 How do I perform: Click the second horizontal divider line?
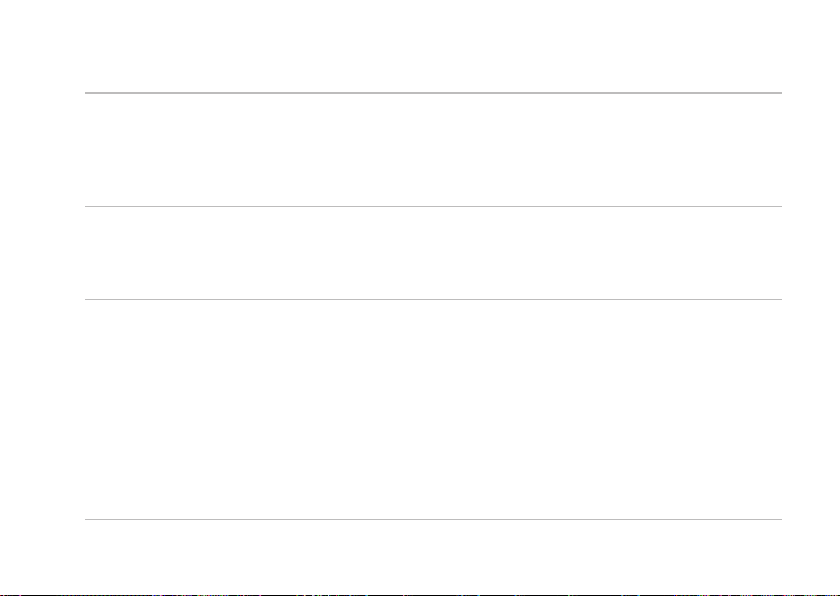click(x=433, y=206)
